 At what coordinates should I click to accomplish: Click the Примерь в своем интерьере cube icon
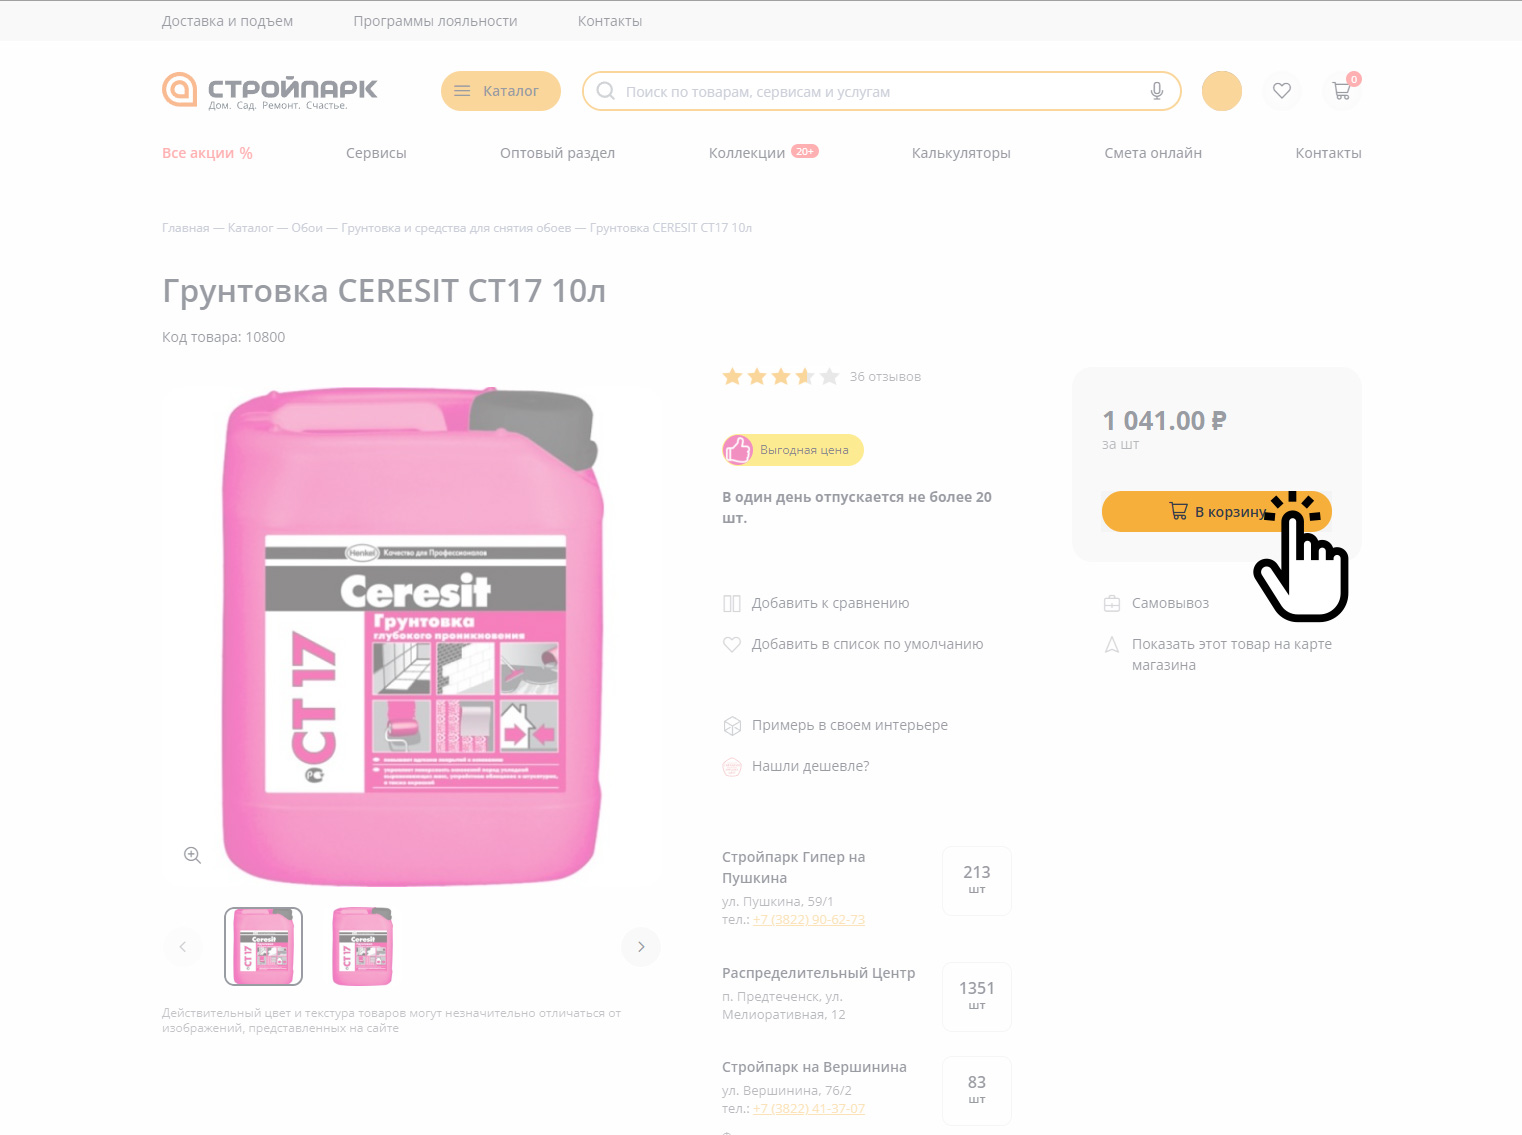point(732,726)
